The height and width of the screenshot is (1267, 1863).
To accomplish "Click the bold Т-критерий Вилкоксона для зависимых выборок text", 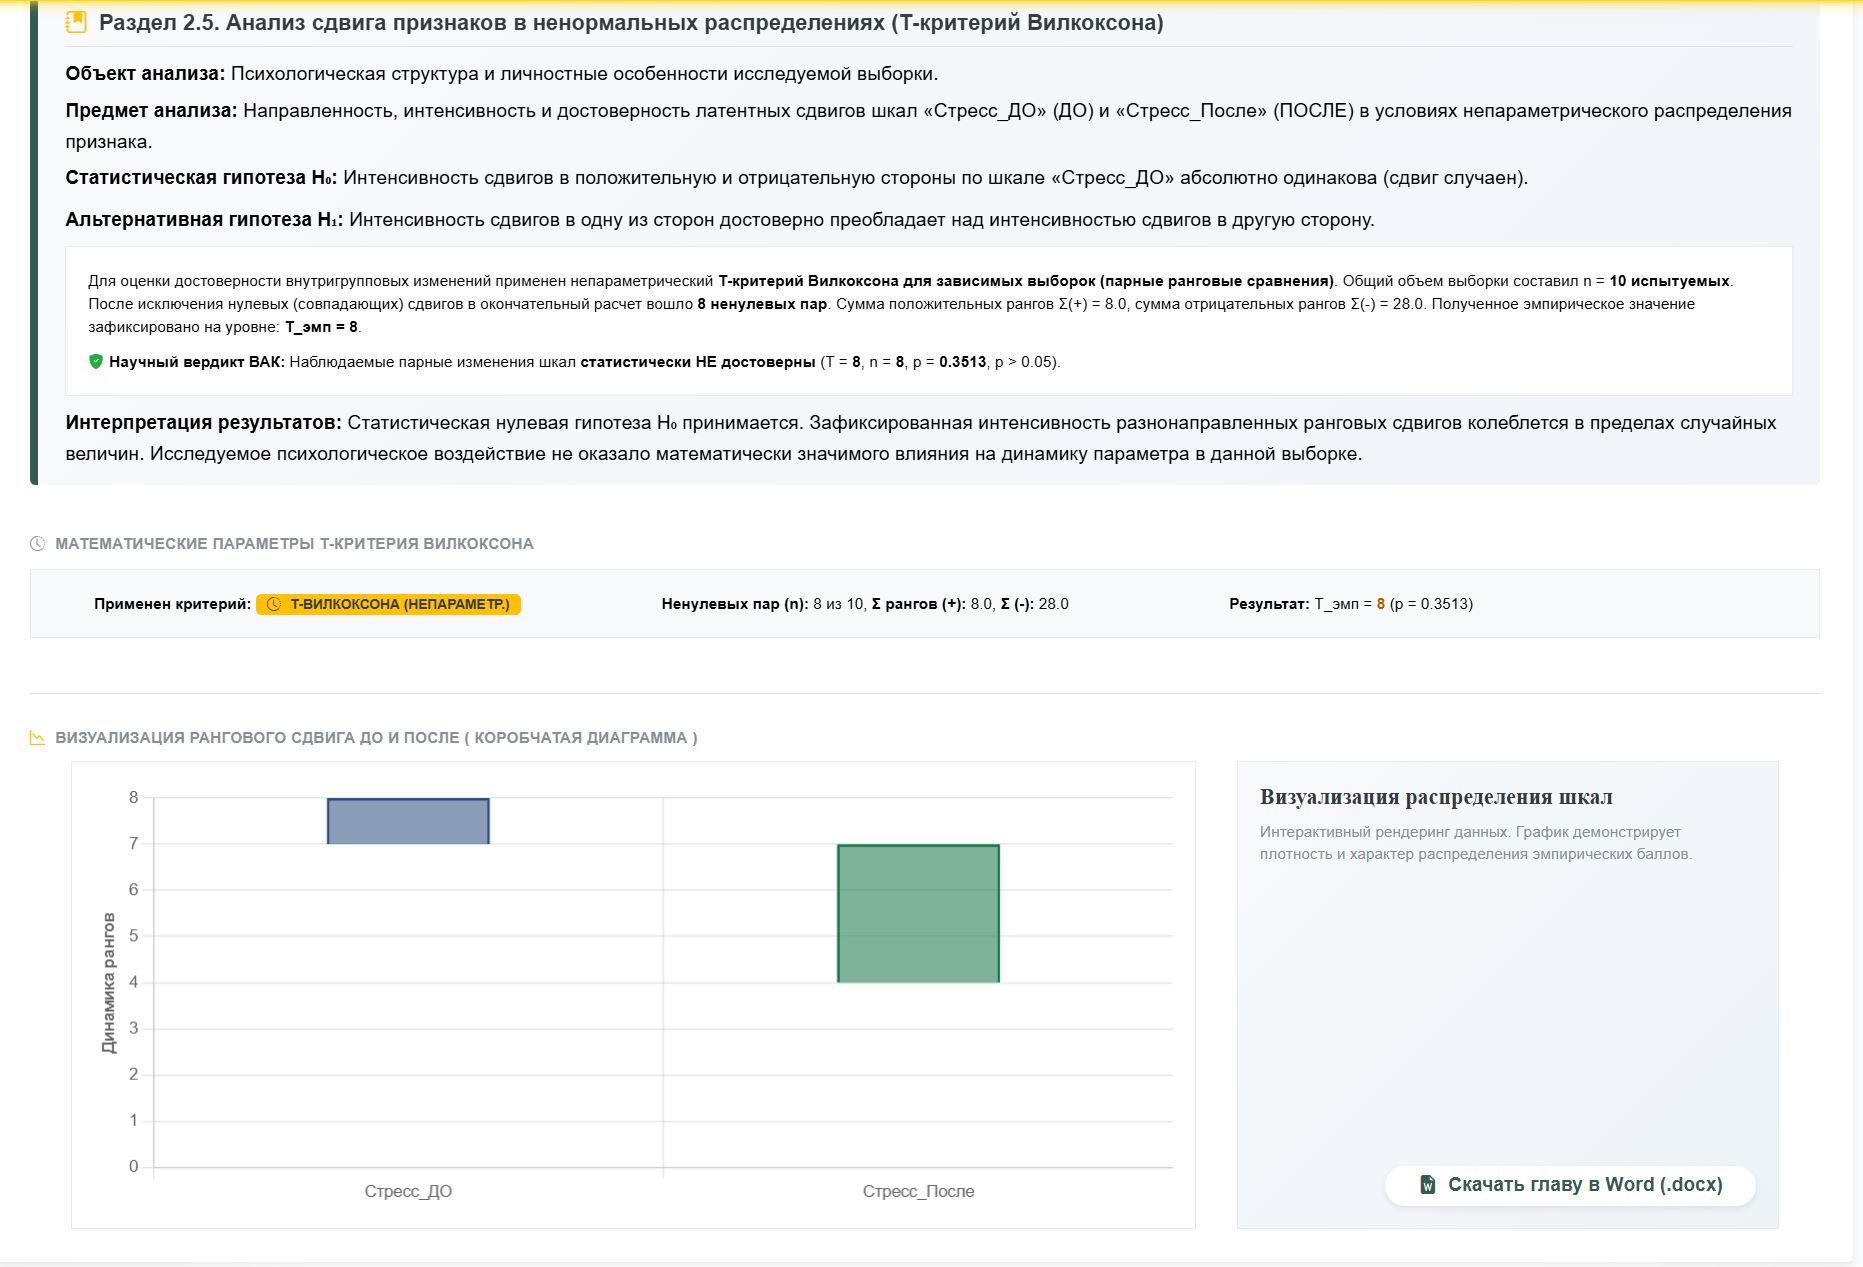I will click(x=1026, y=281).
